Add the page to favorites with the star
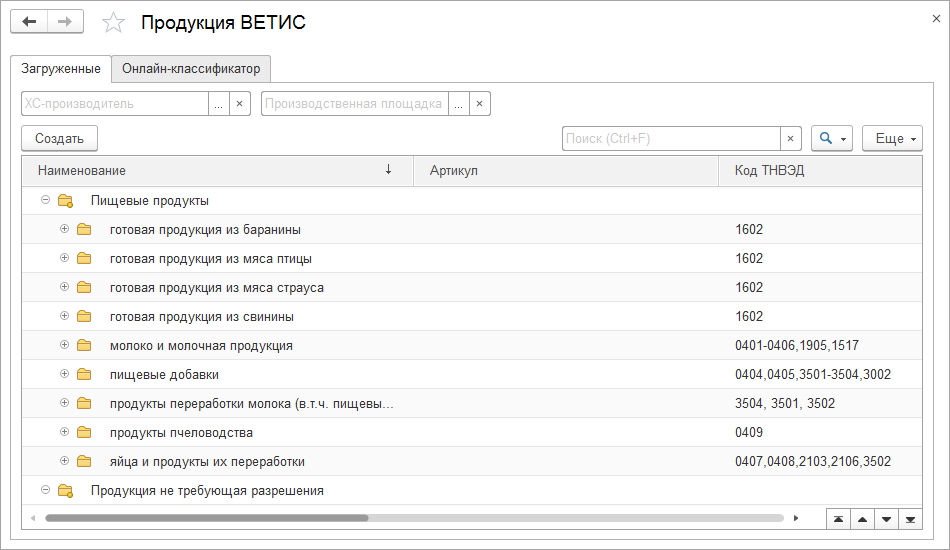The image size is (950, 550). pos(114,23)
